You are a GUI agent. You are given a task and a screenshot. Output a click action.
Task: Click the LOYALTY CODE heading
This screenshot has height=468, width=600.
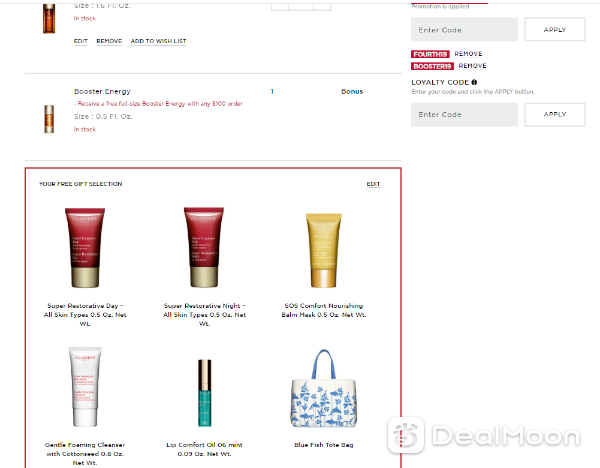(x=440, y=82)
